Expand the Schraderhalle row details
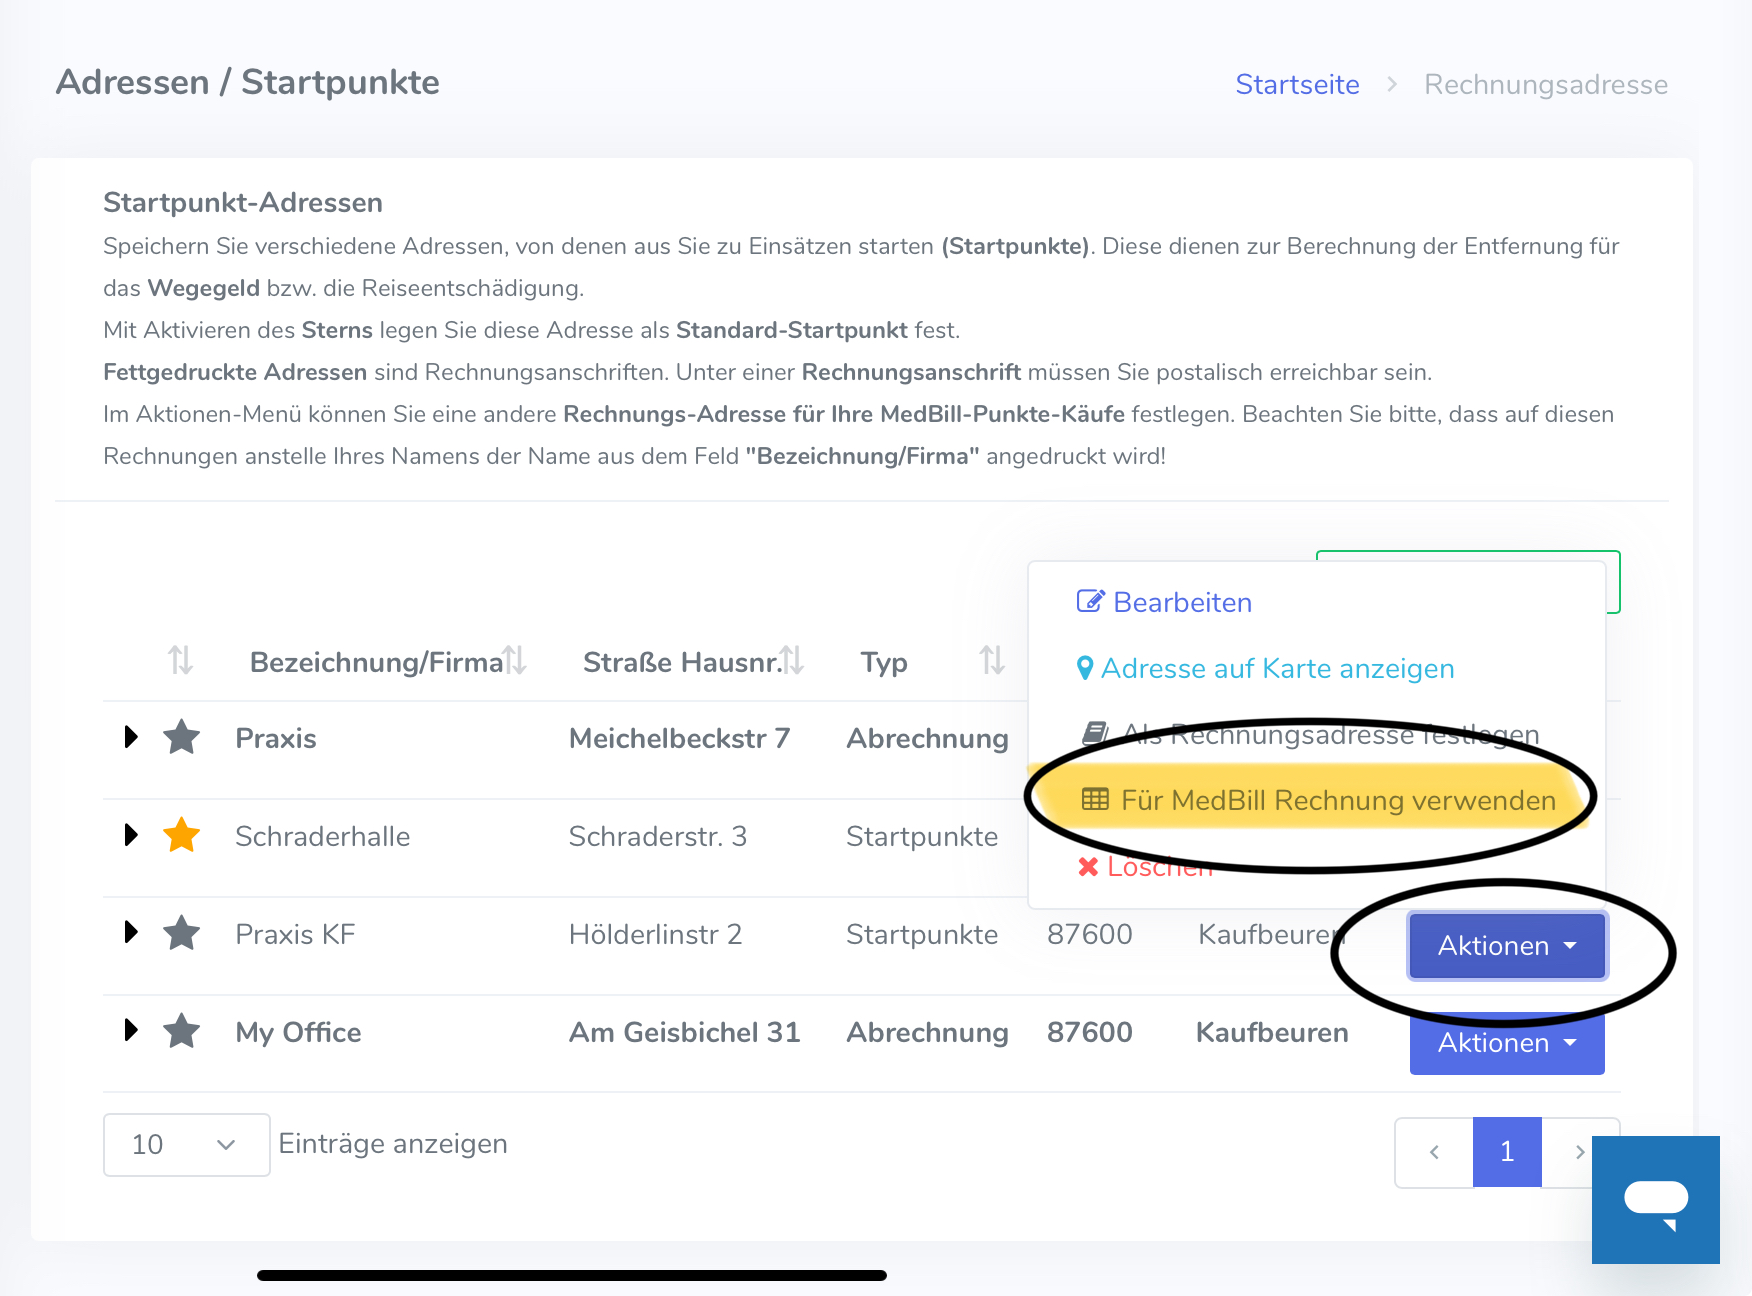Viewport: 1752px width, 1296px height. tap(131, 836)
